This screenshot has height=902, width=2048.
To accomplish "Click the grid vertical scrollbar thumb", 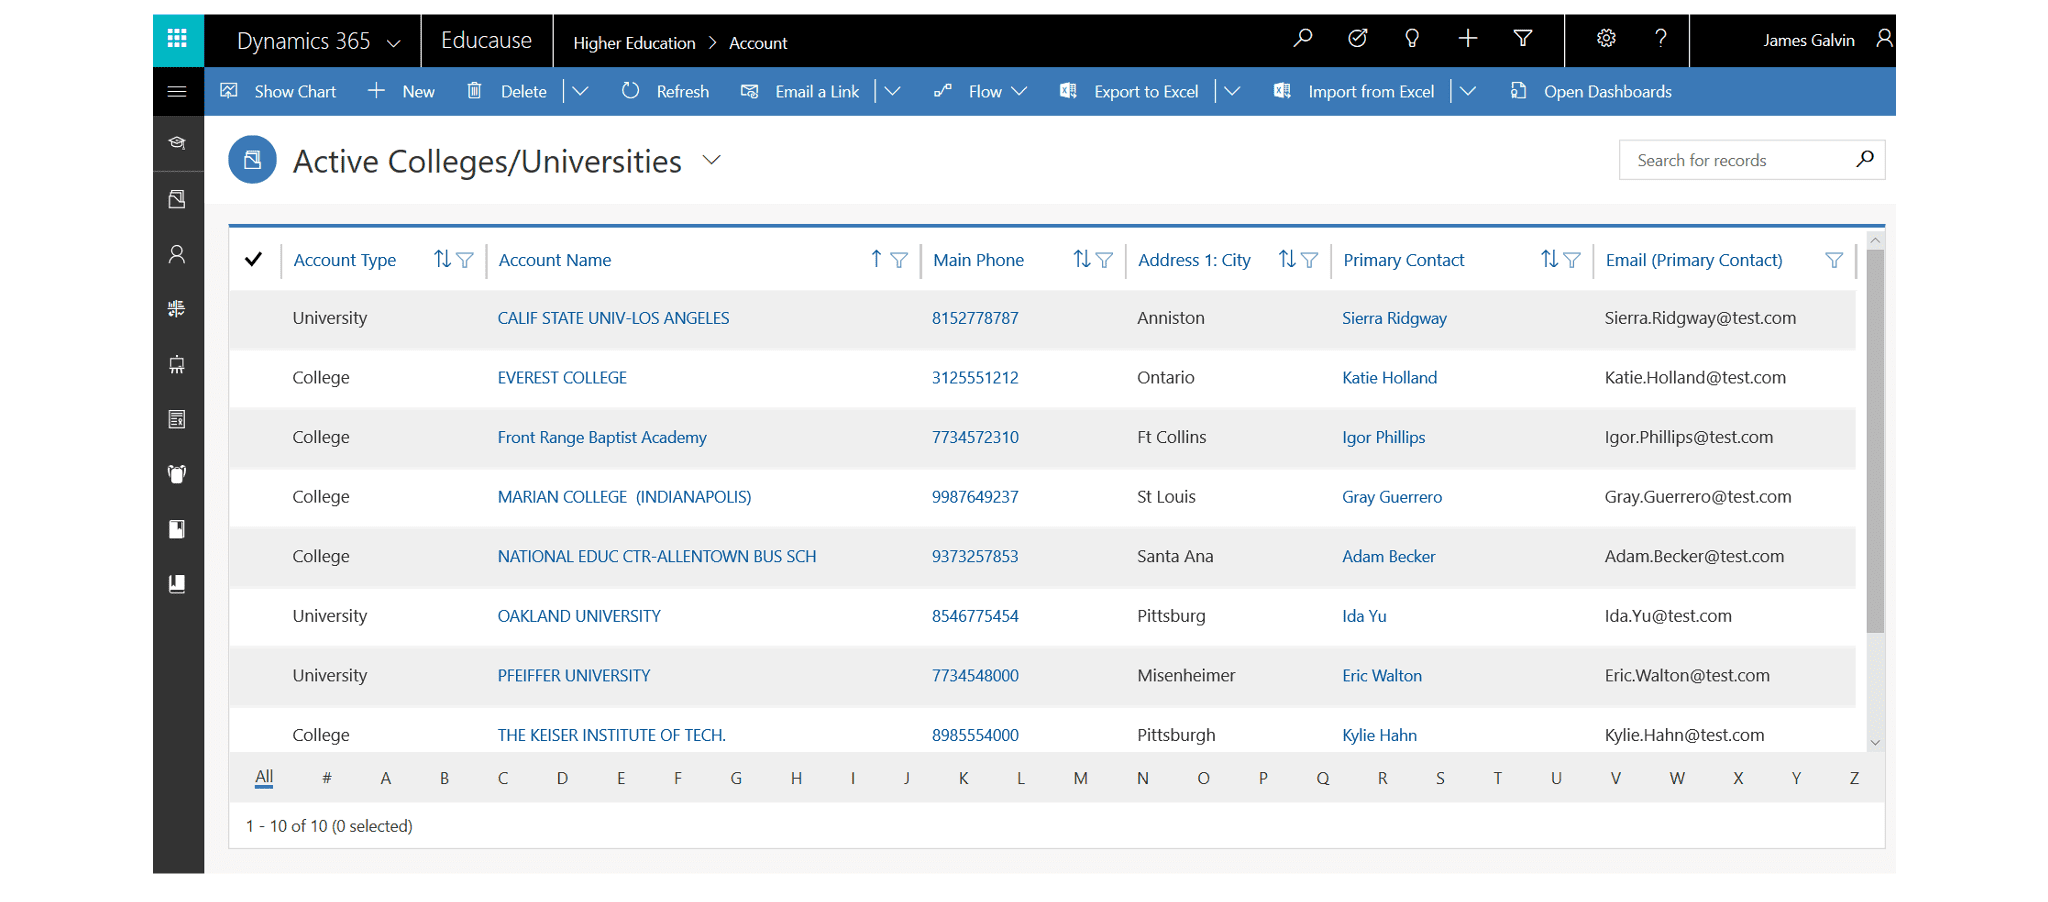I will (1875, 440).
